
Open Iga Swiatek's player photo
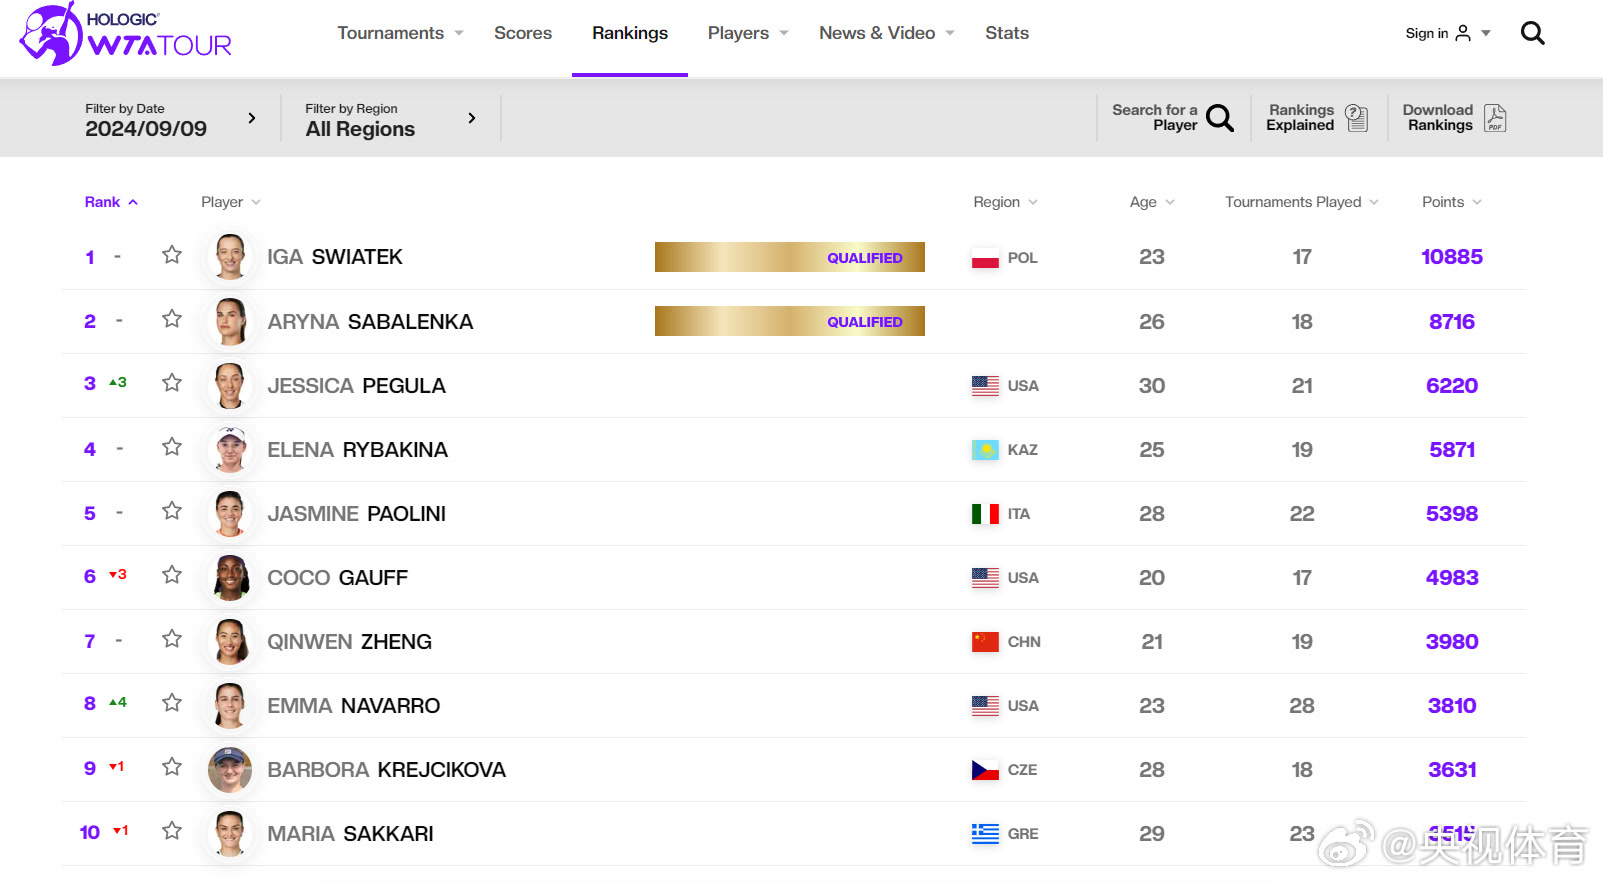(230, 257)
